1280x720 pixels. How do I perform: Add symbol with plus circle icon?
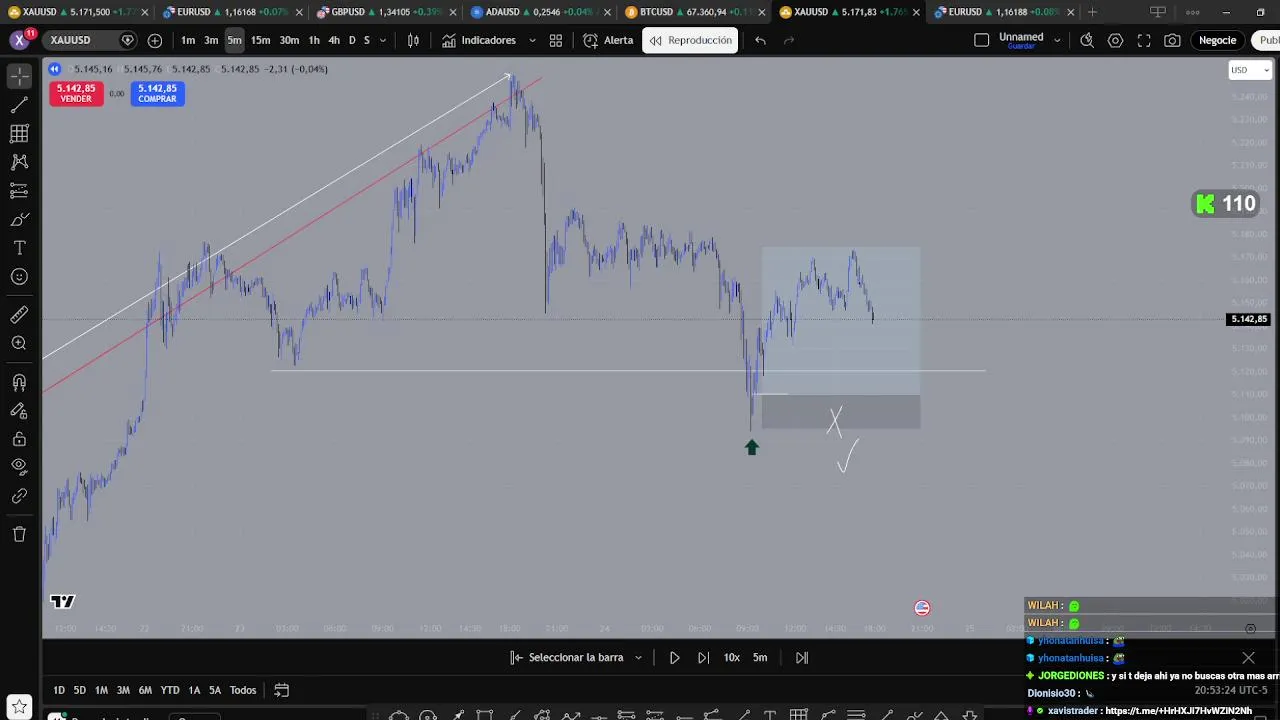tap(154, 40)
